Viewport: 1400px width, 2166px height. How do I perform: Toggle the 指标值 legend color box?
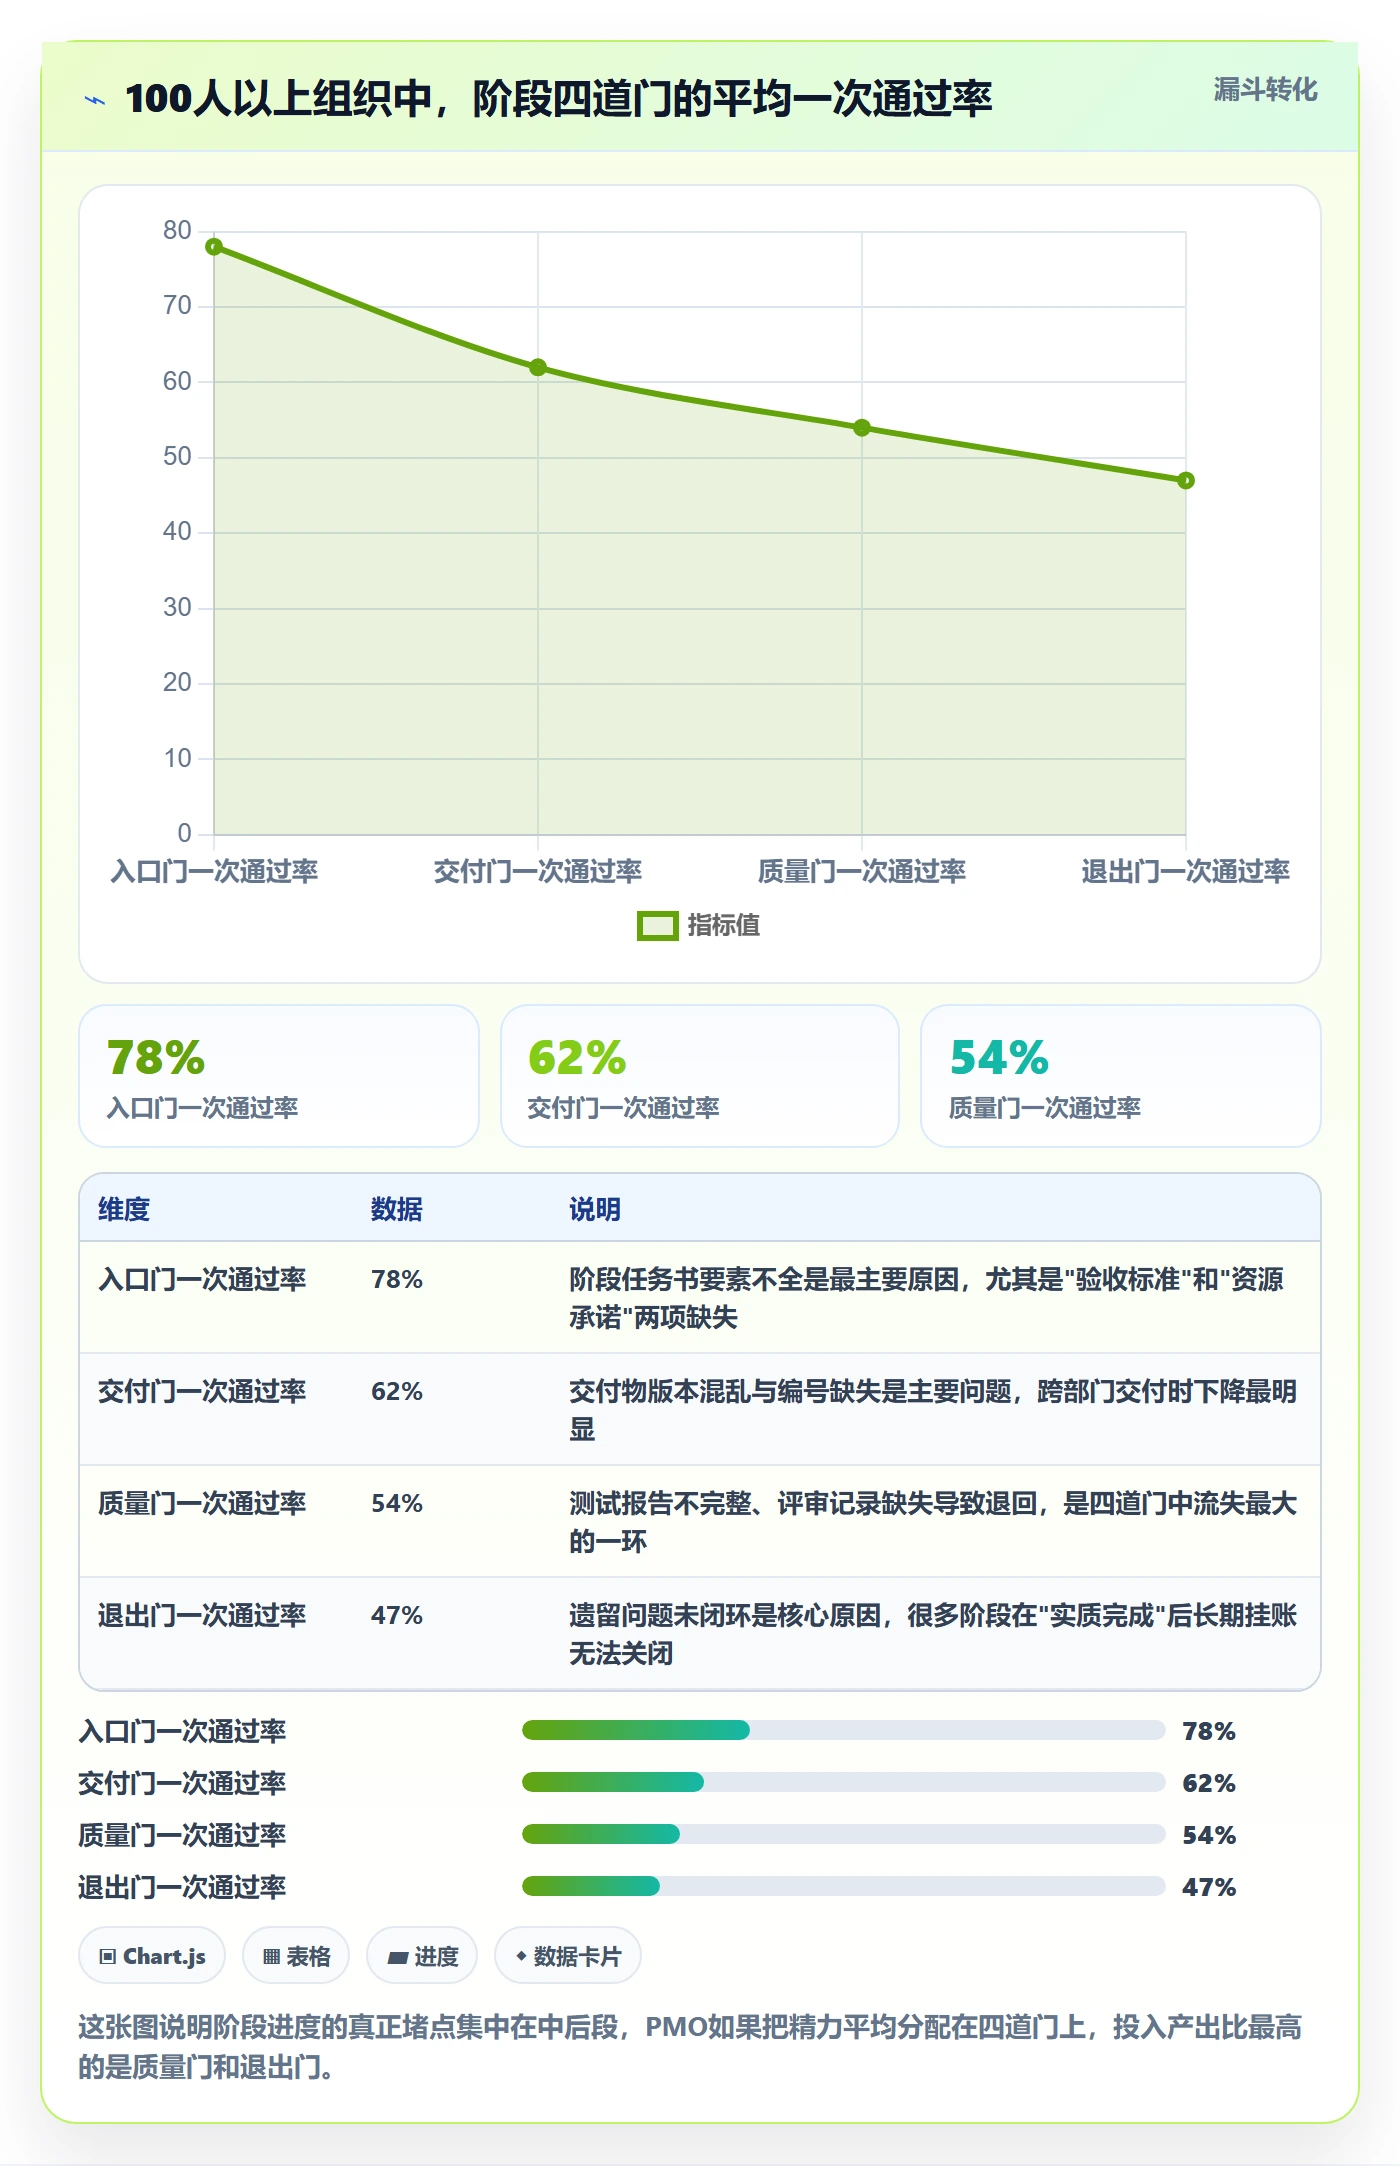coord(658,926)
